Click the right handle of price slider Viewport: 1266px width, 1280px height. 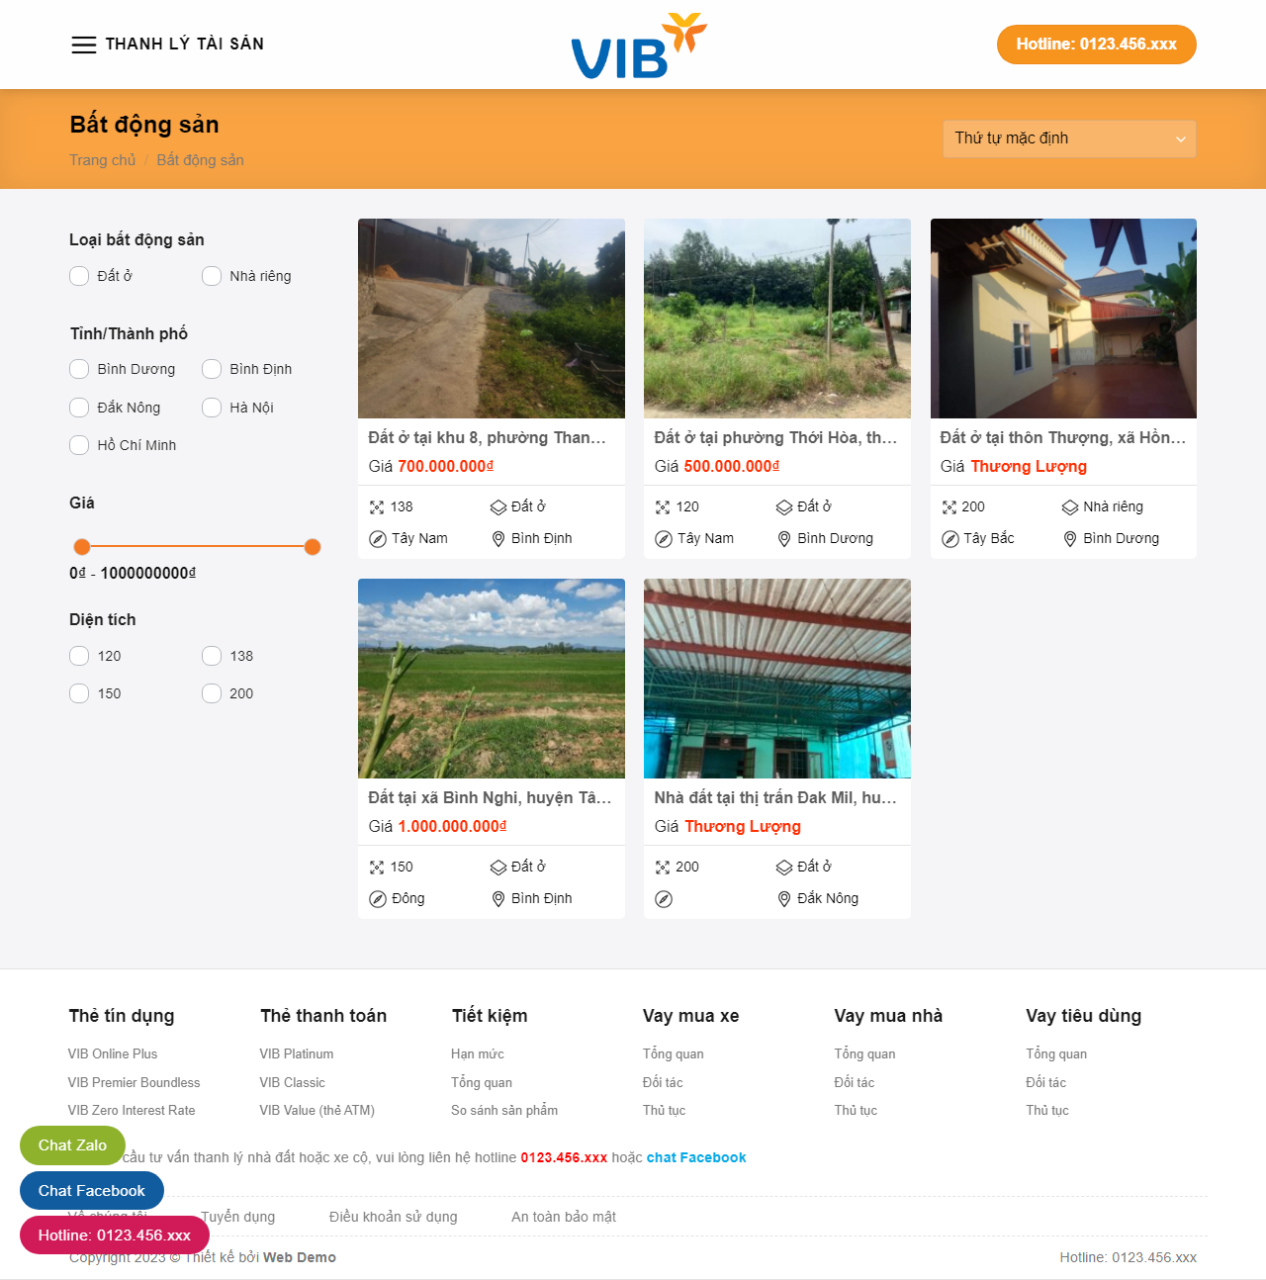(x=312, y=547)
